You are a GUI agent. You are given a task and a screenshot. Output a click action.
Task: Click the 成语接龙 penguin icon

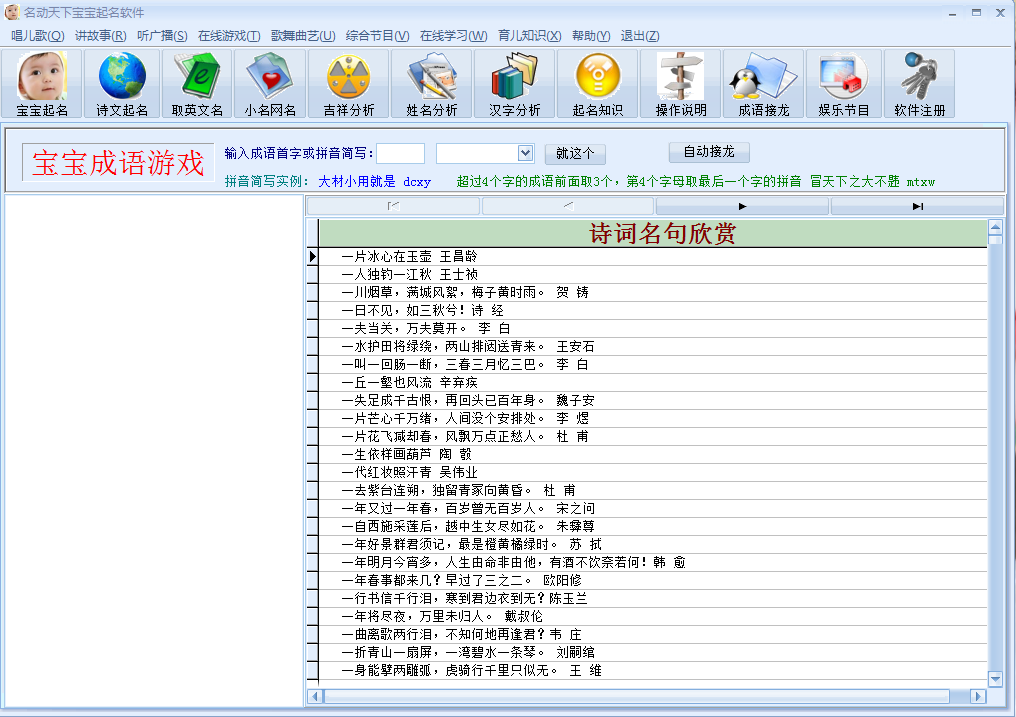[x=763, y=84]
